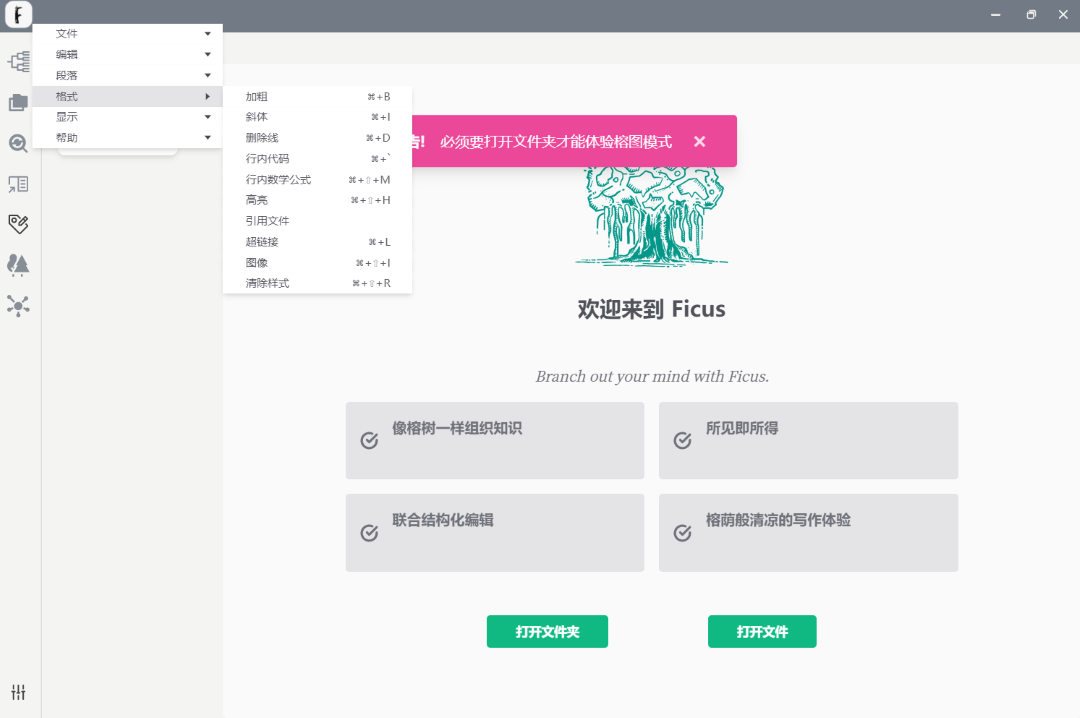
Task: Click the 打开文件夹 button
Action: (547, 631)
